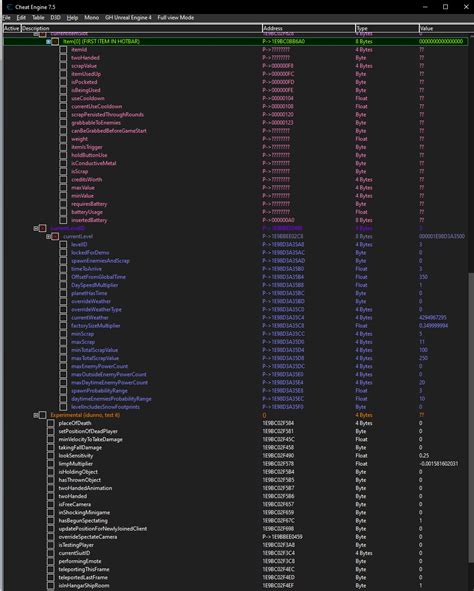Tick the takingFallDamage checkbox
The height and width of the screenshot is (591, 474).
51,447
